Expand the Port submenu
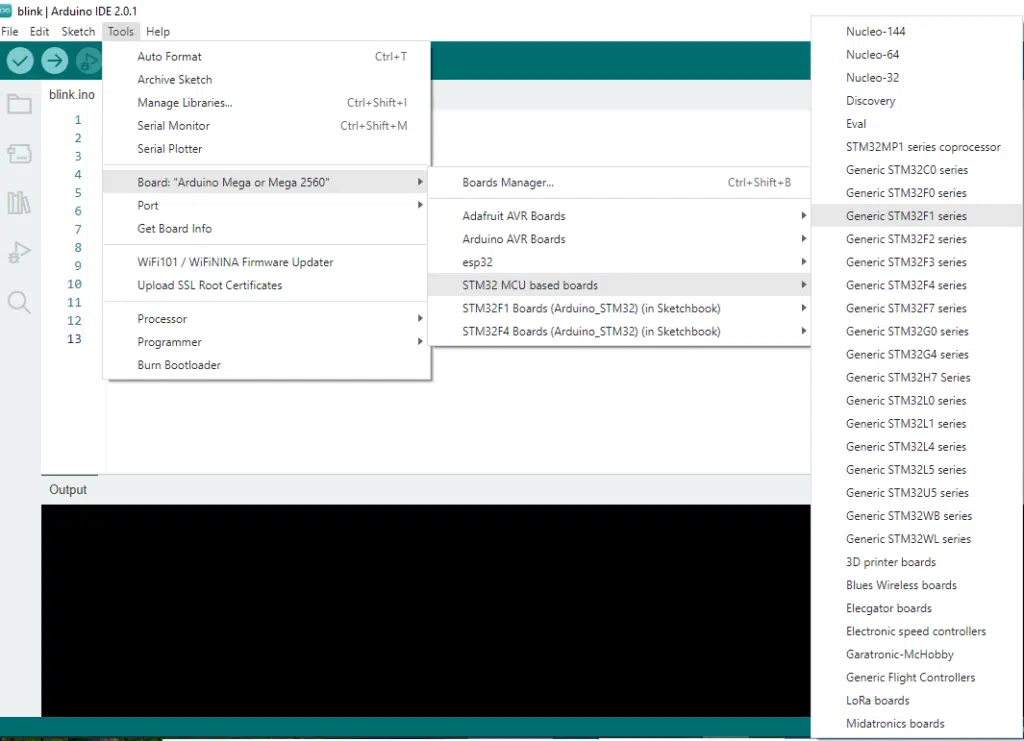This screenshot has height=741, width=1024. coord(266,206)
